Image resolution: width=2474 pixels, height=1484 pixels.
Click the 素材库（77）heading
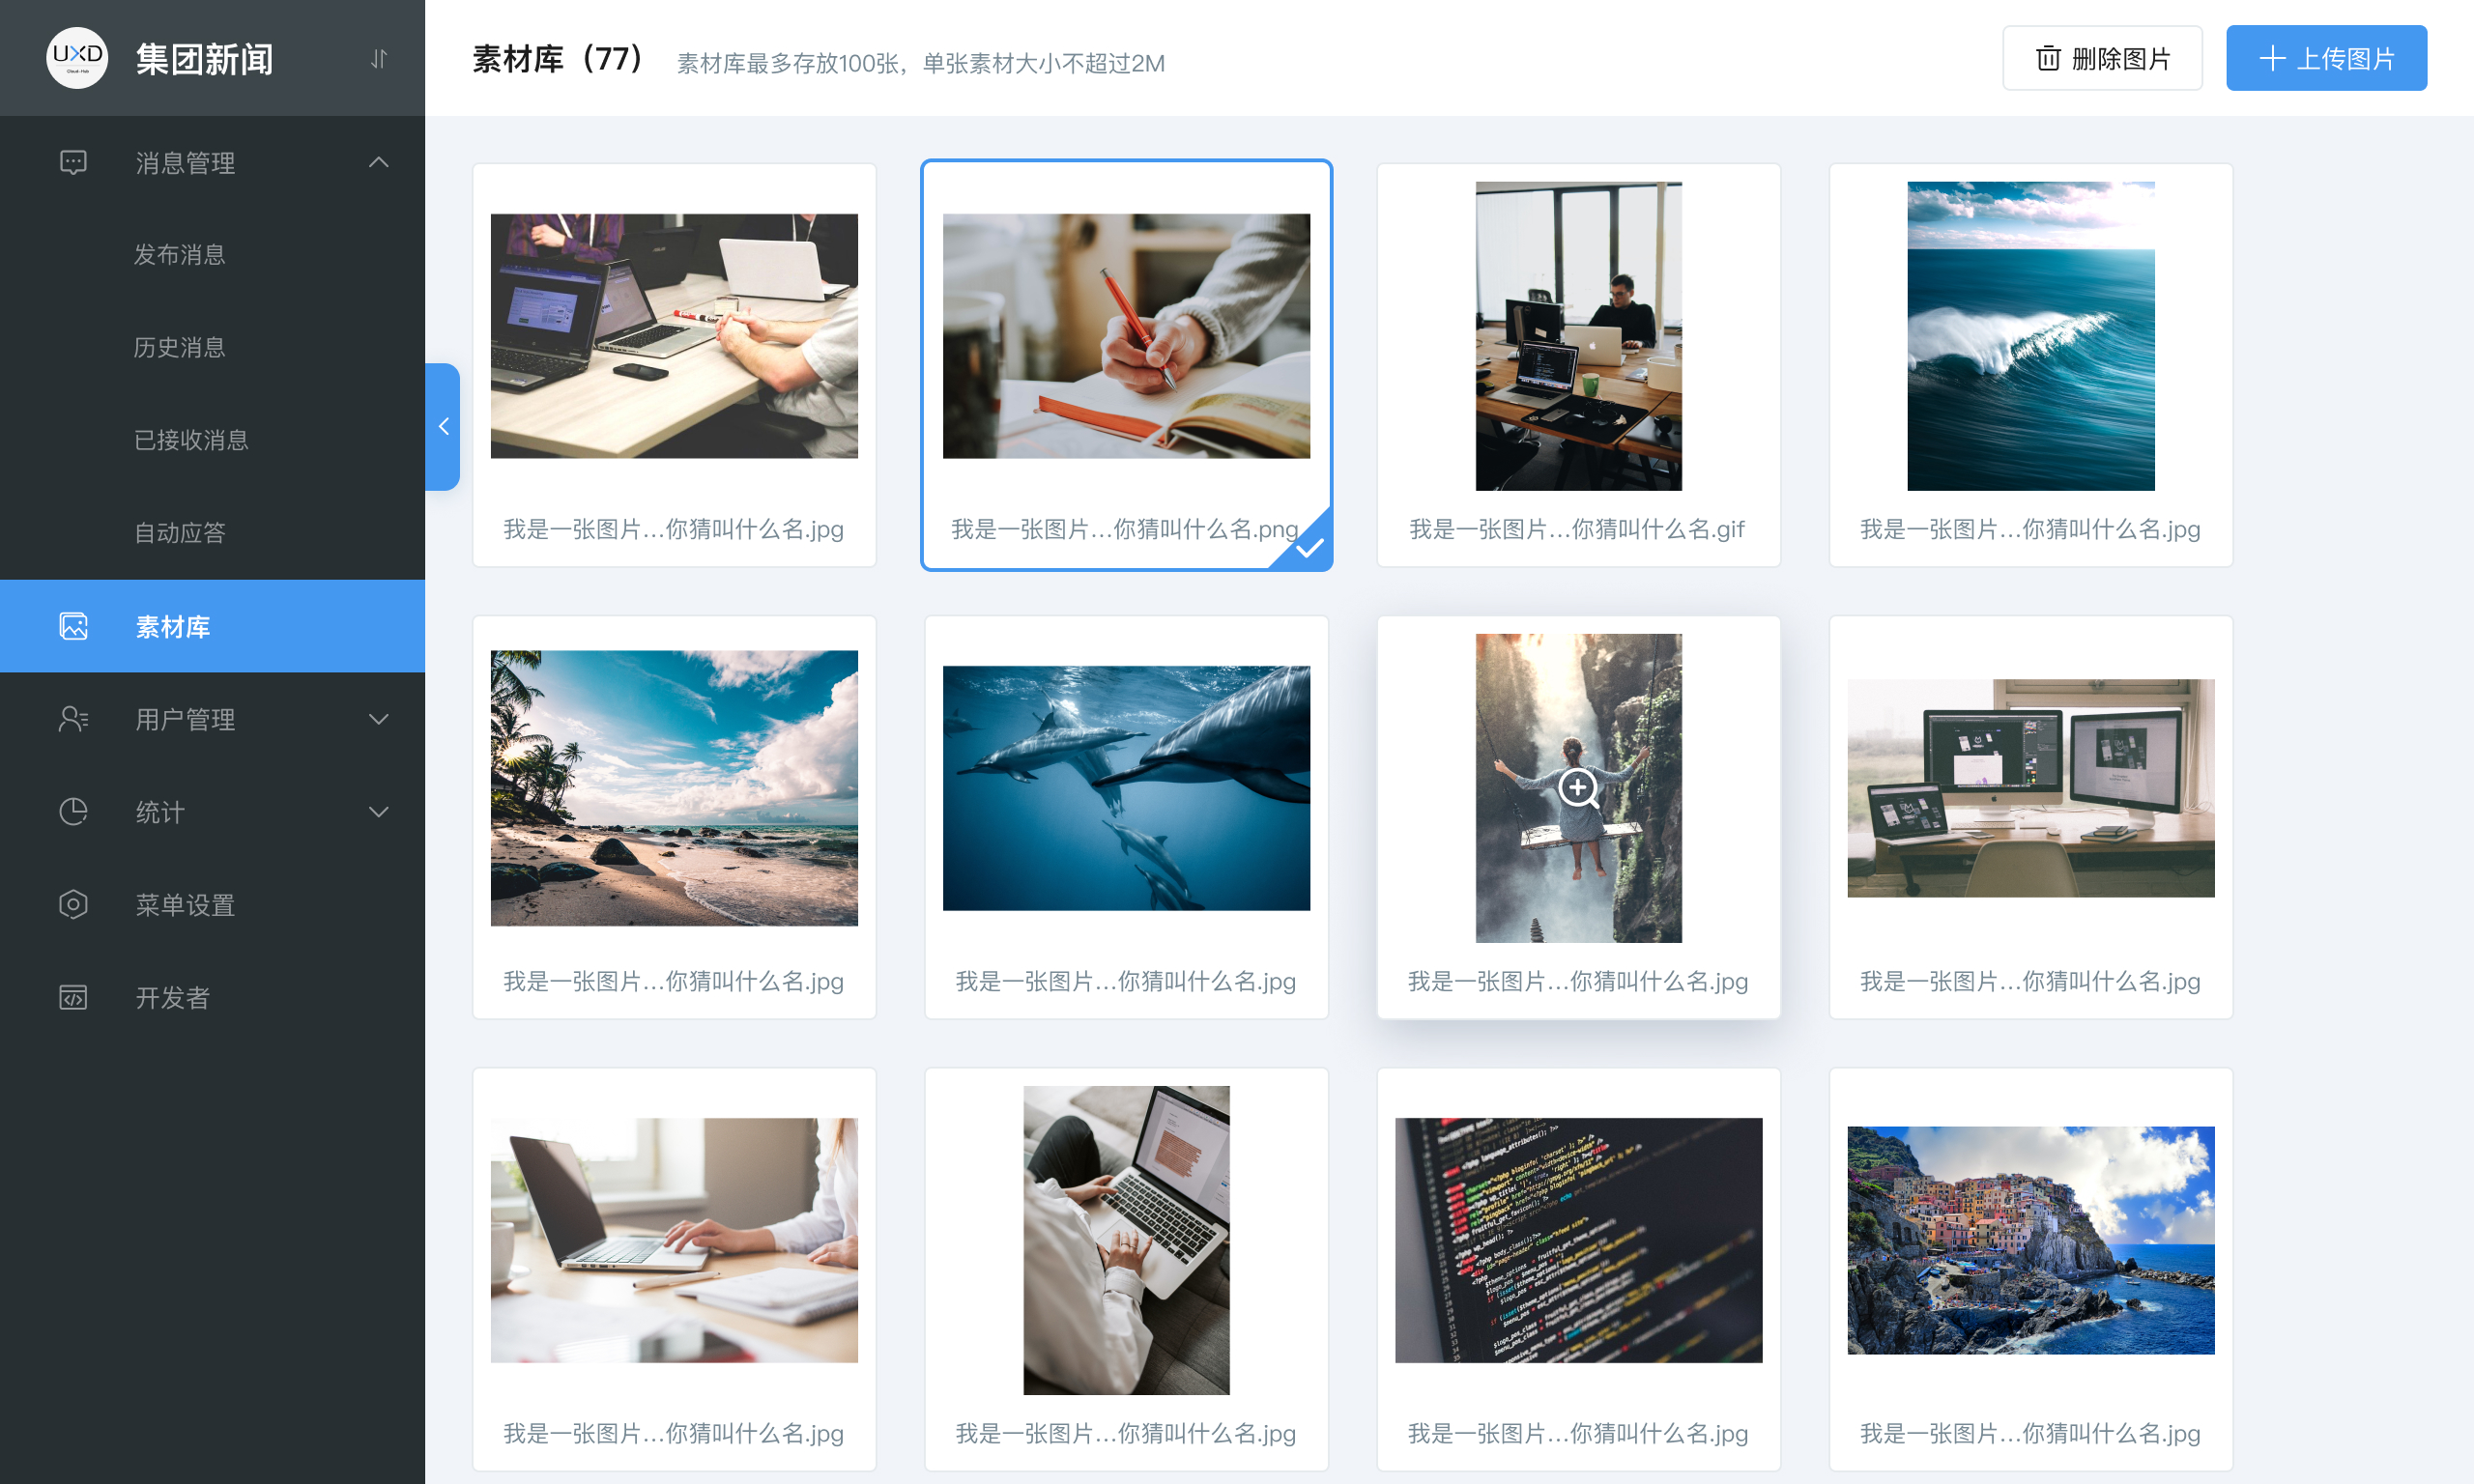click(560, 59)
